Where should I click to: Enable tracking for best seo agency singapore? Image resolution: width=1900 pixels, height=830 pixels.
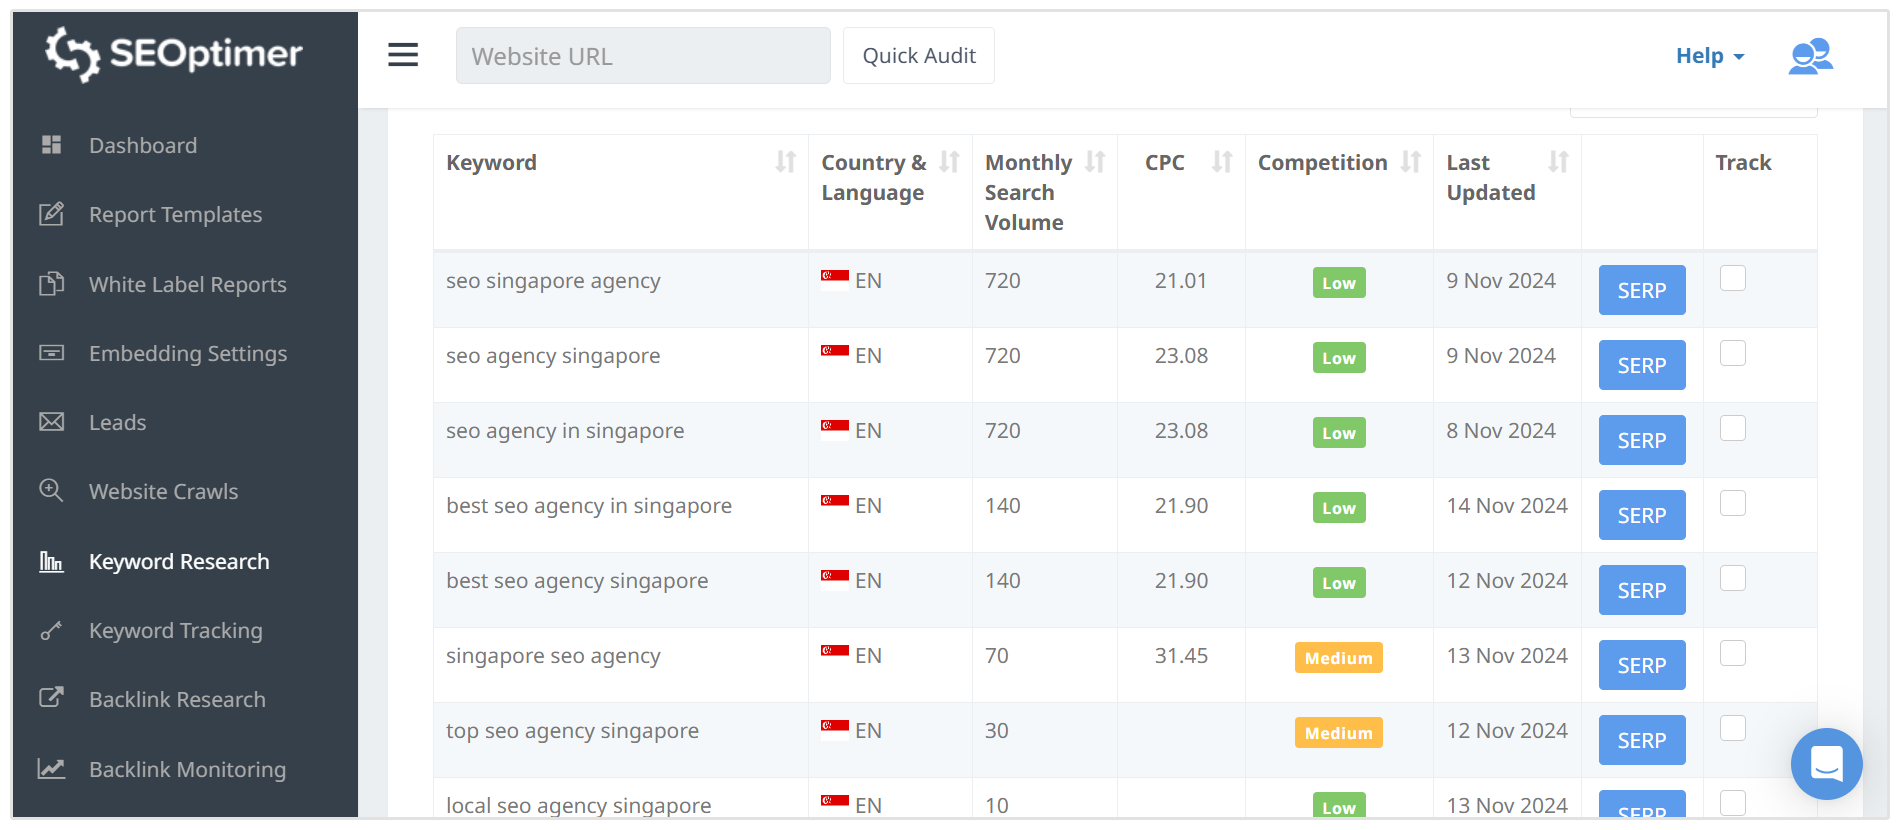click(1733, 578)
